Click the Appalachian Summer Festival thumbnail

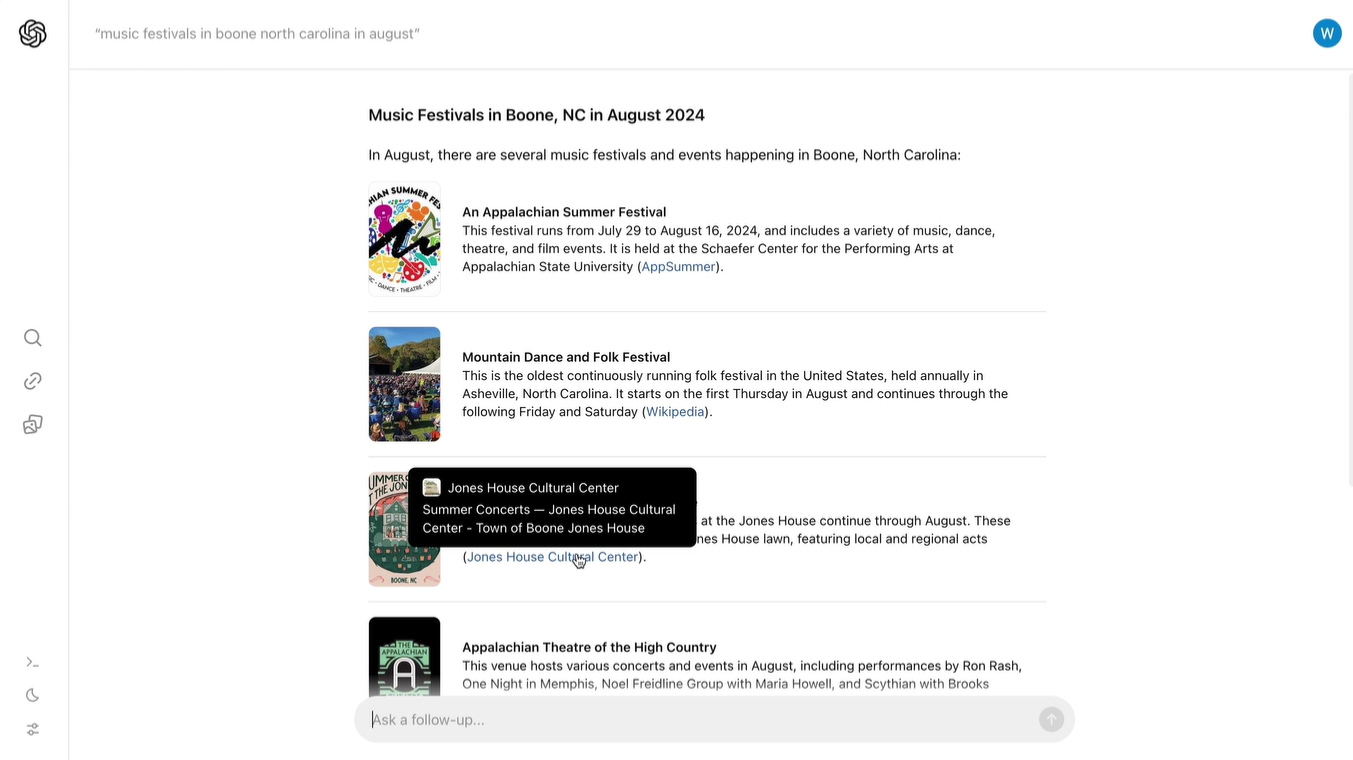click(404, 239)
